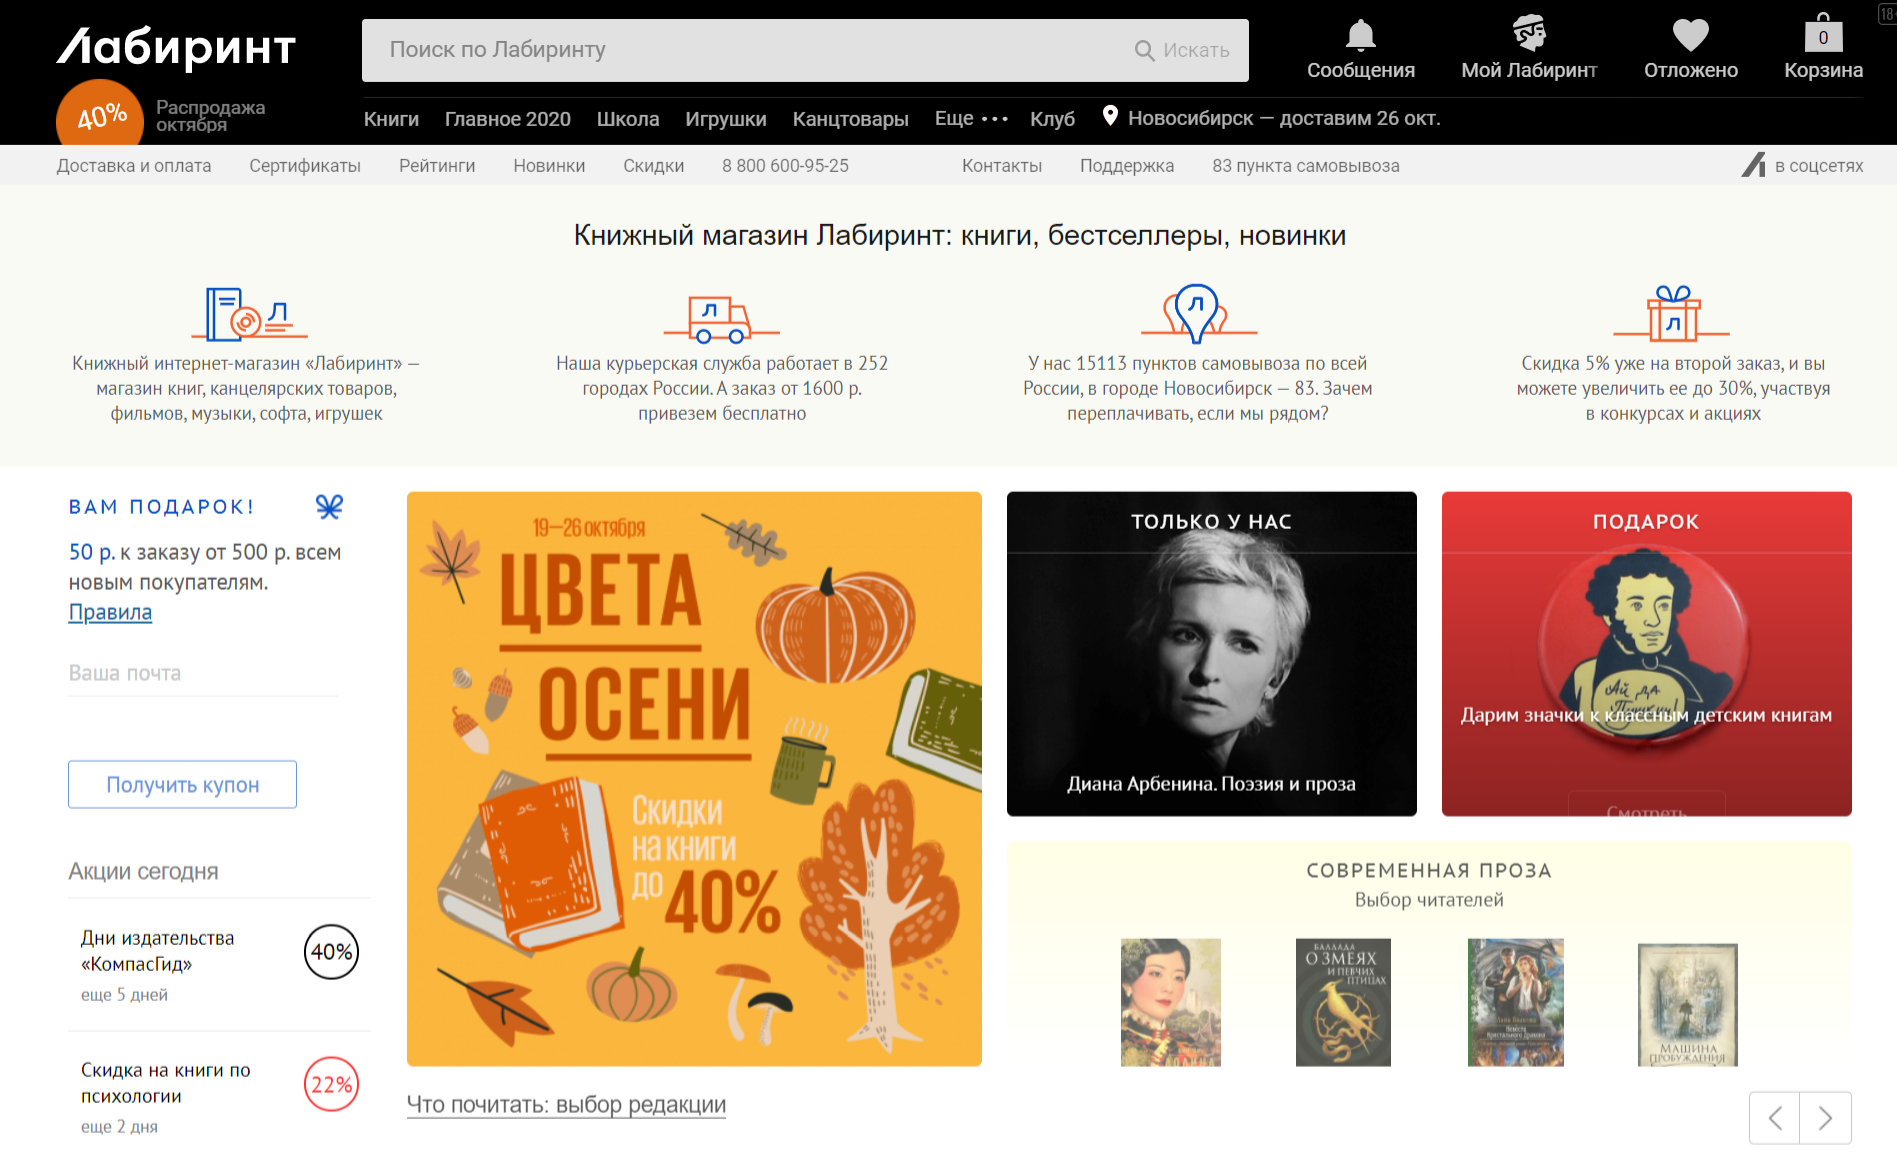Click the Акции сегодня heading
Viewport: 1897px width, 1155px height.
coord(143,871)
